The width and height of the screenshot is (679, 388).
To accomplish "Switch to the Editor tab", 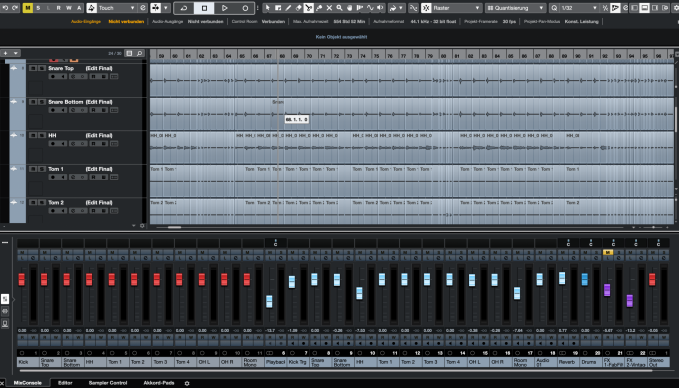I will pyautogui.click(x=65, y=383).
